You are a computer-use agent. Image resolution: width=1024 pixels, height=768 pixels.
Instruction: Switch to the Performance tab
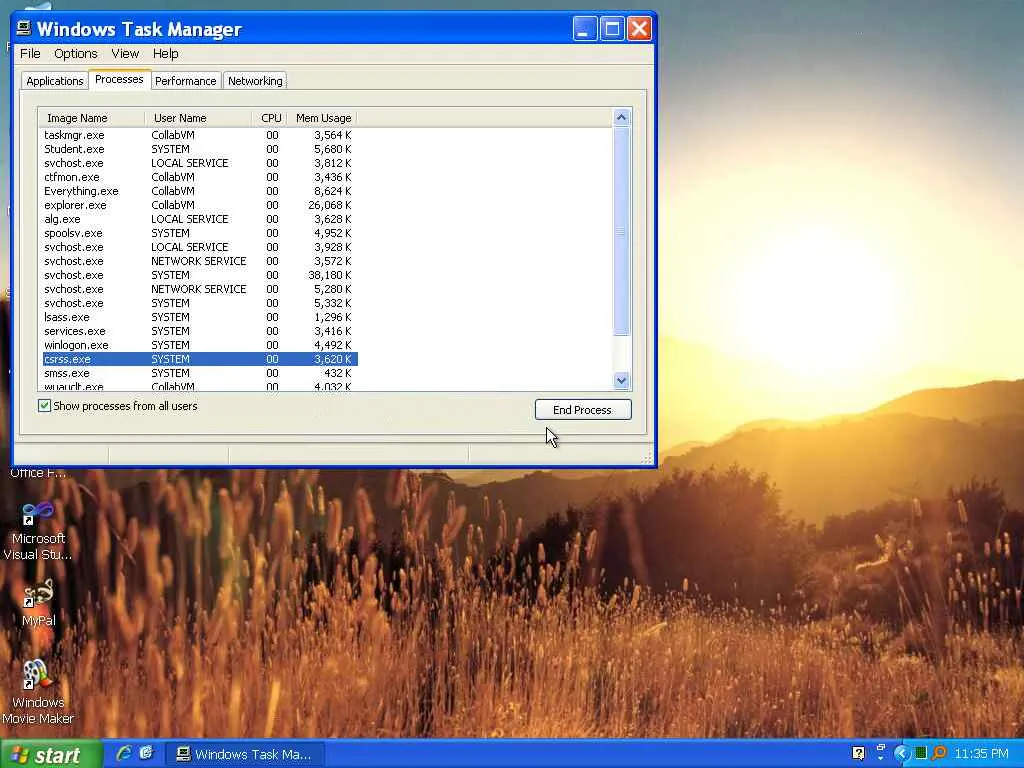tap(185, 81)
